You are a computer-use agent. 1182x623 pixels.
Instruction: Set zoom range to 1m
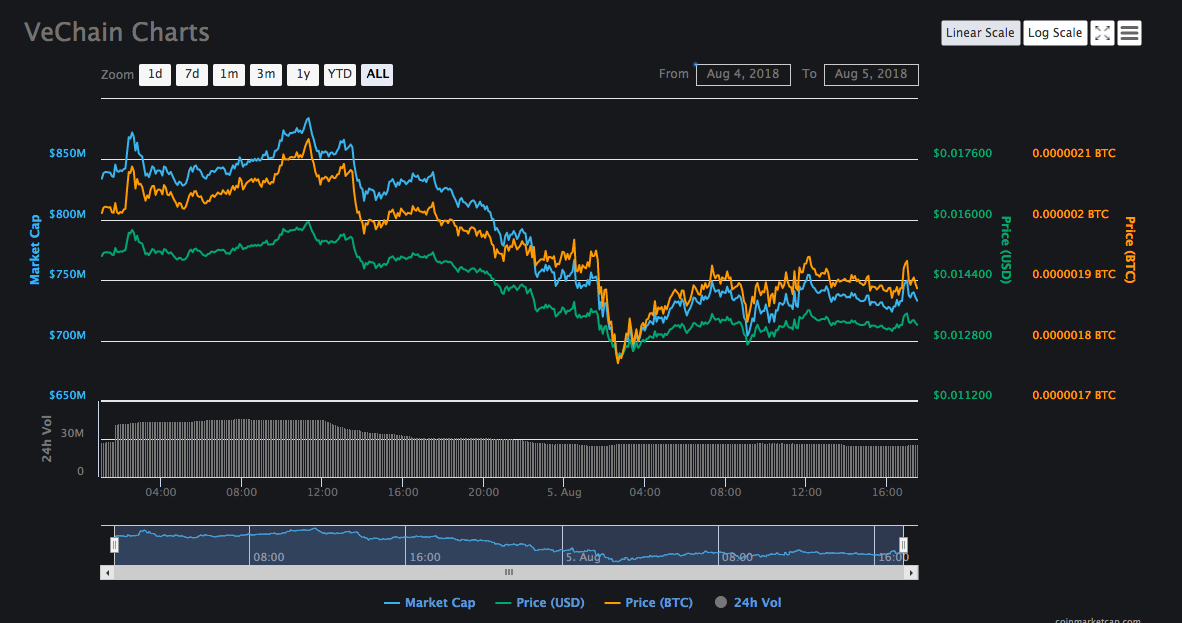click(x=228, y=74)
